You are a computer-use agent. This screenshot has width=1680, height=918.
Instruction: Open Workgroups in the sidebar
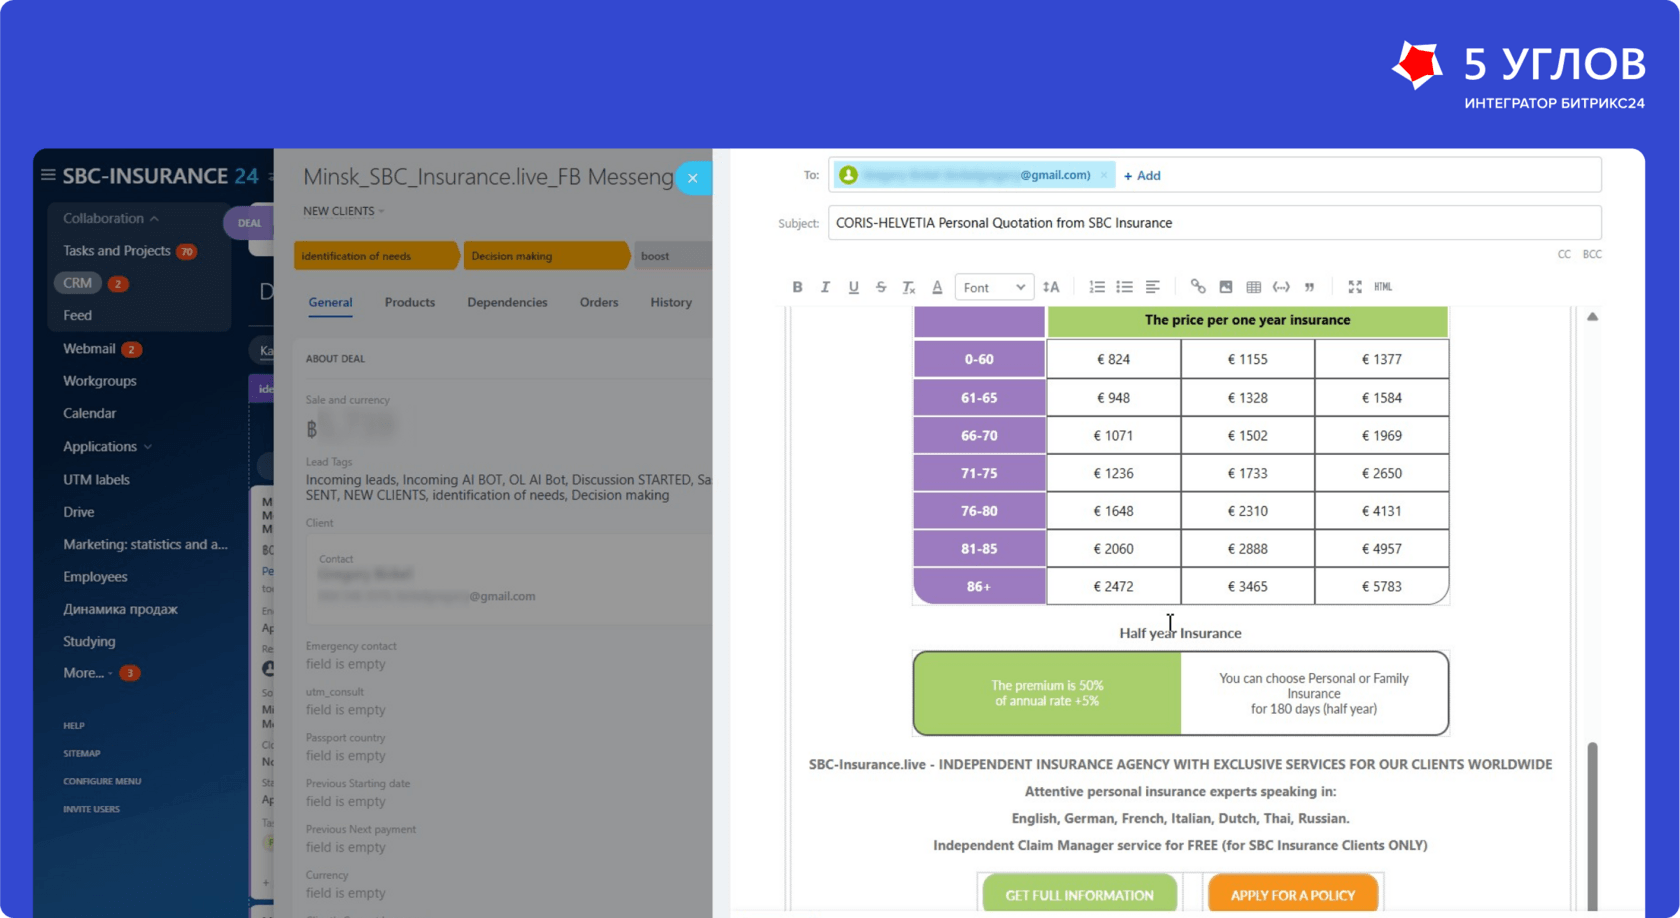point(100,381)
